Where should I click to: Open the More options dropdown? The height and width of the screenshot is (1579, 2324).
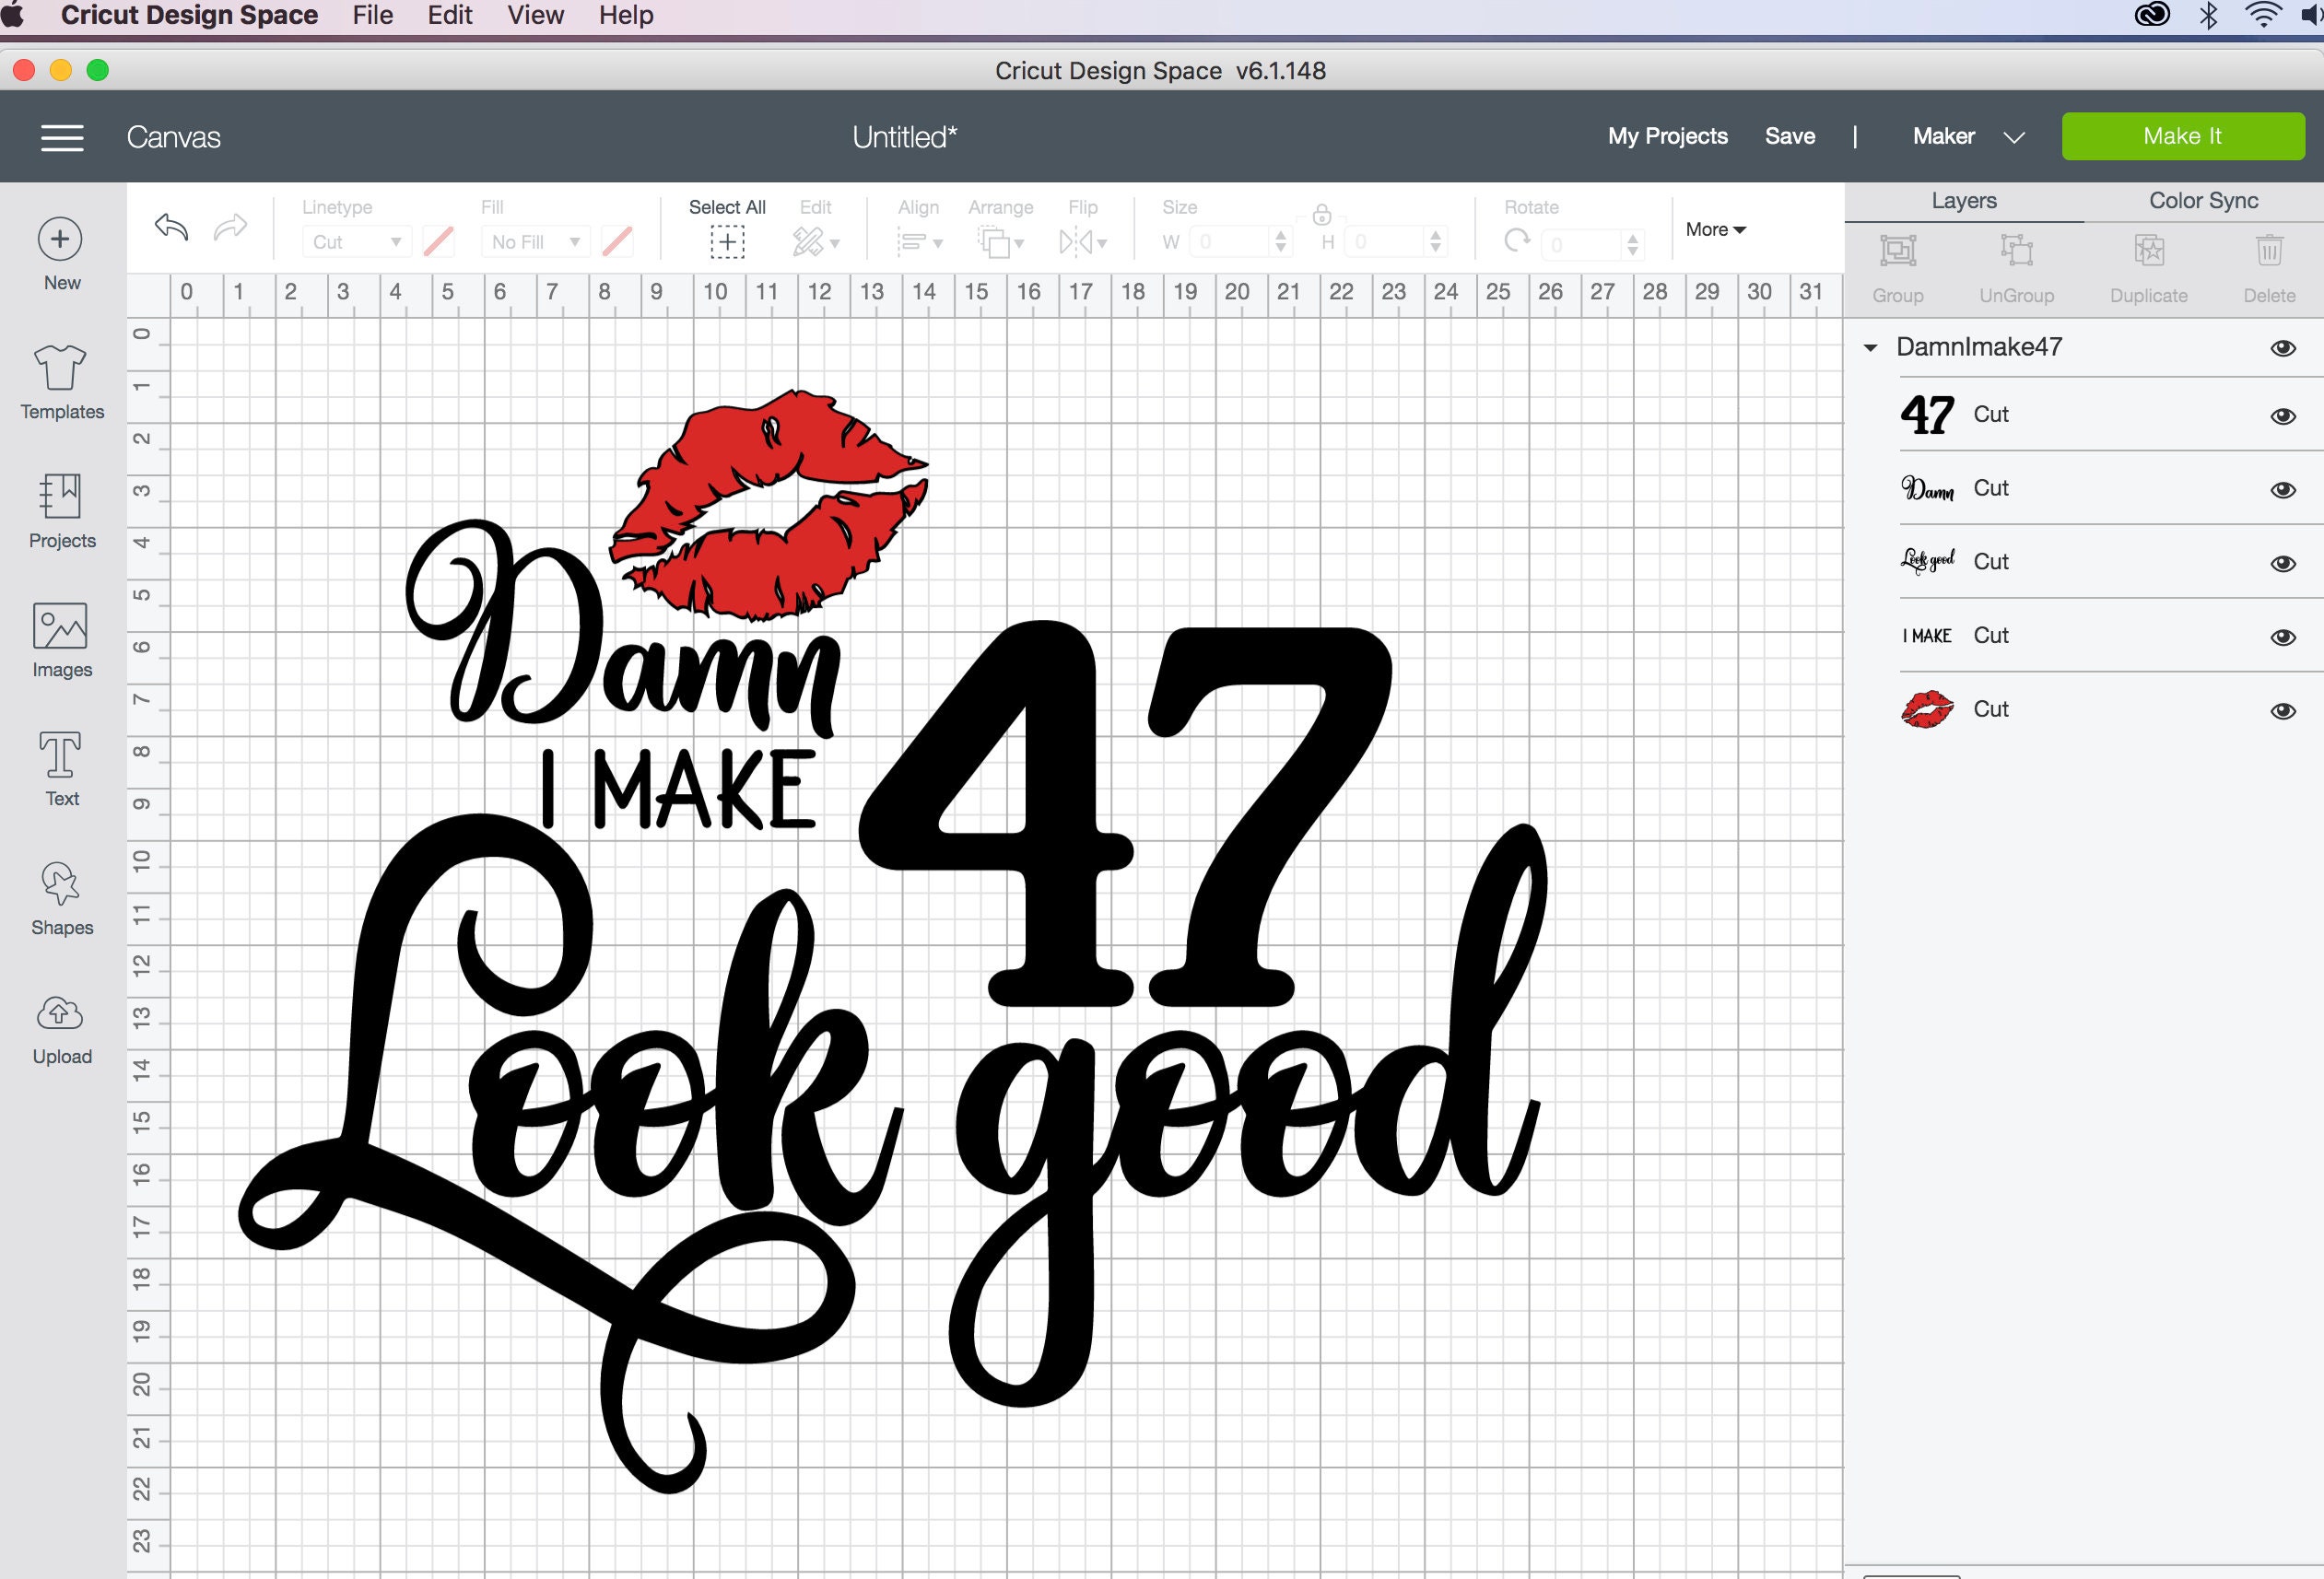pyautogui.click(x=1714, y=229)
